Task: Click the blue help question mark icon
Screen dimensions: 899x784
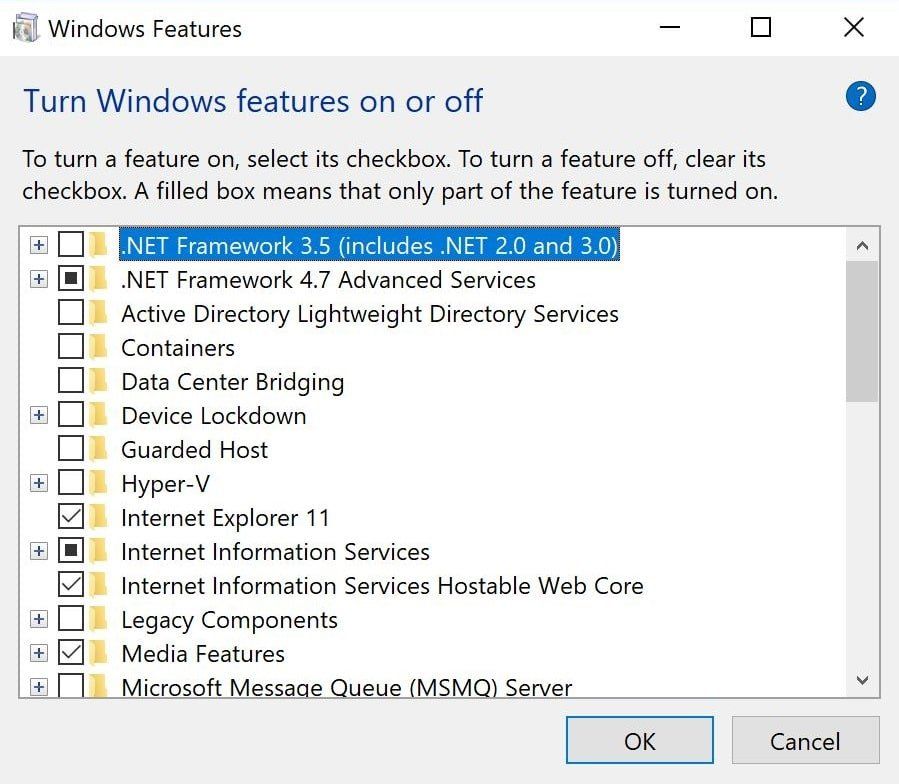Action: [860, 97]
